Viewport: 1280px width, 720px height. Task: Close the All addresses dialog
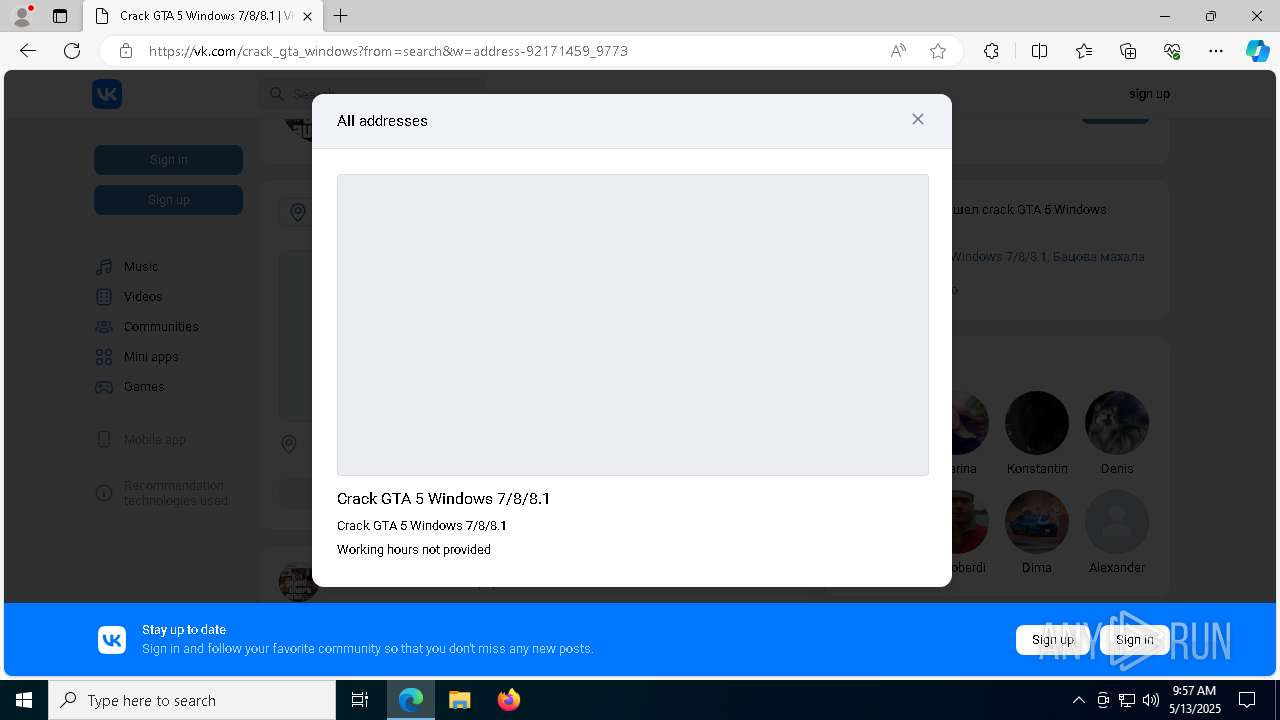pos(918,119)
